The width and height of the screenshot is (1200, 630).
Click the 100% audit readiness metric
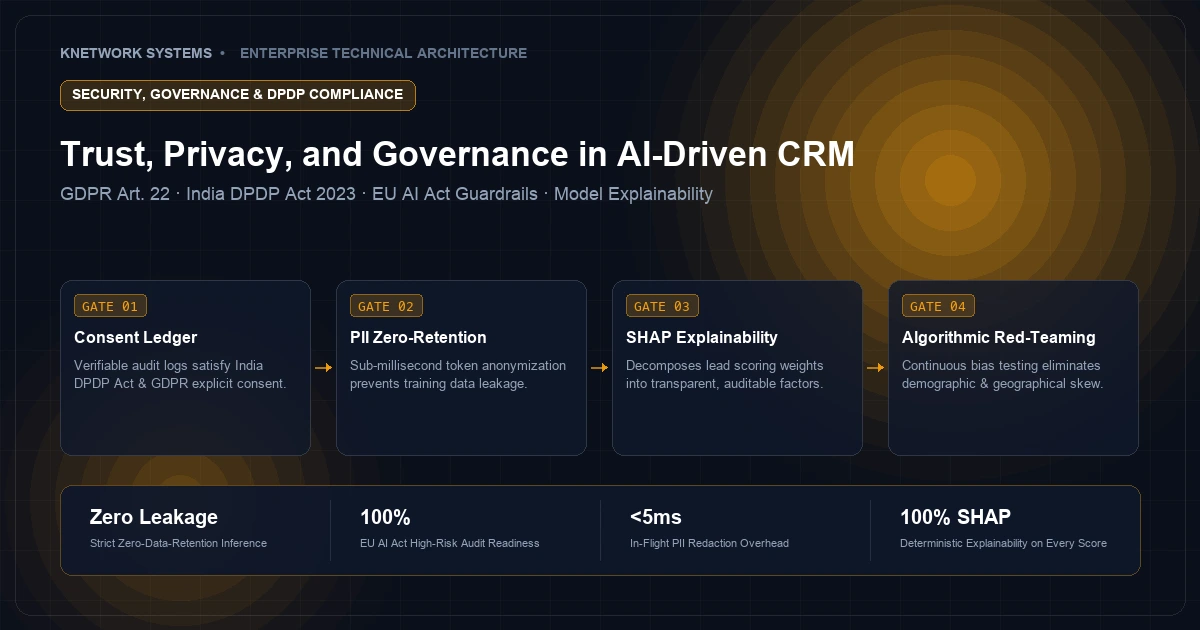point(385,517)
